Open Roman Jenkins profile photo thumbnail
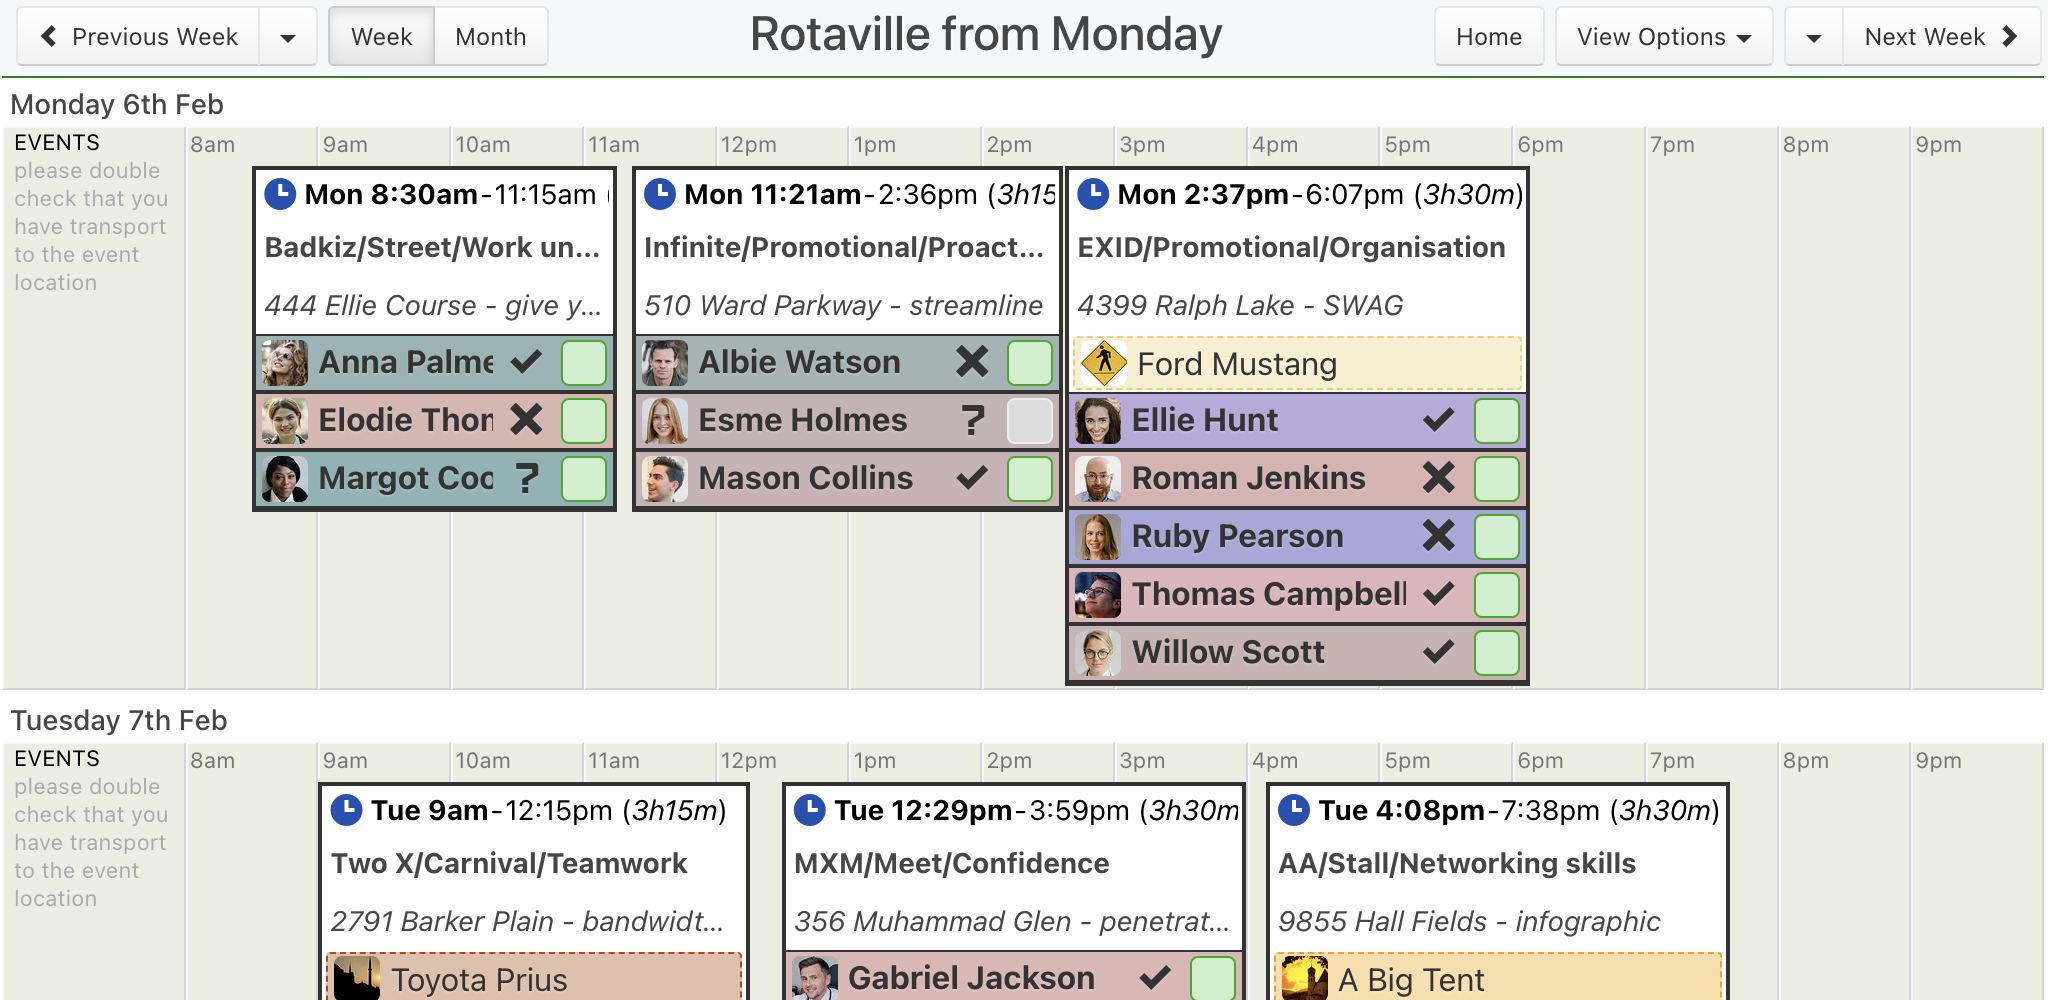Image resolution: width=2048 pixels, height=1000 pixels. pos(1097,478)
